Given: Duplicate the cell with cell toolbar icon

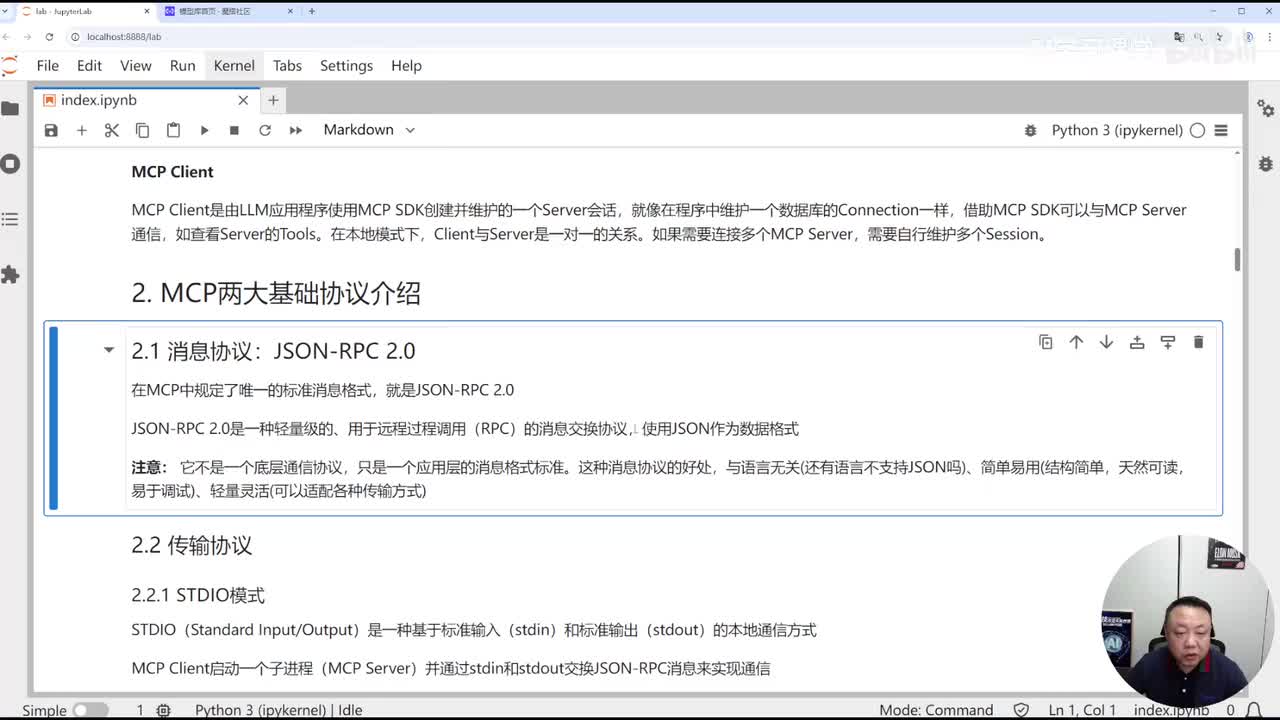Looking at the screenshot, I should tap(1046, 342).
